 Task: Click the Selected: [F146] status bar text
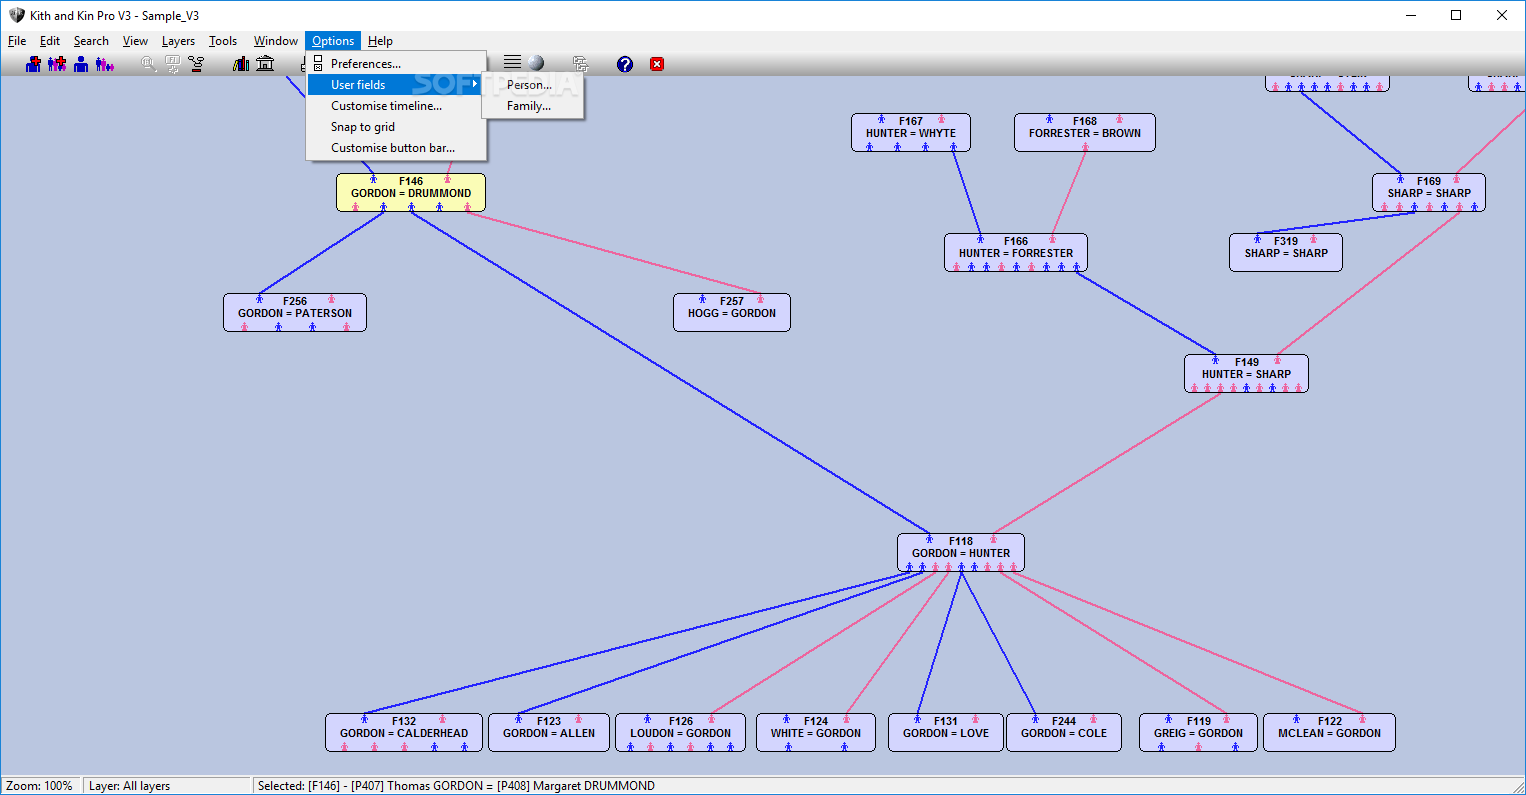[456, 786]
